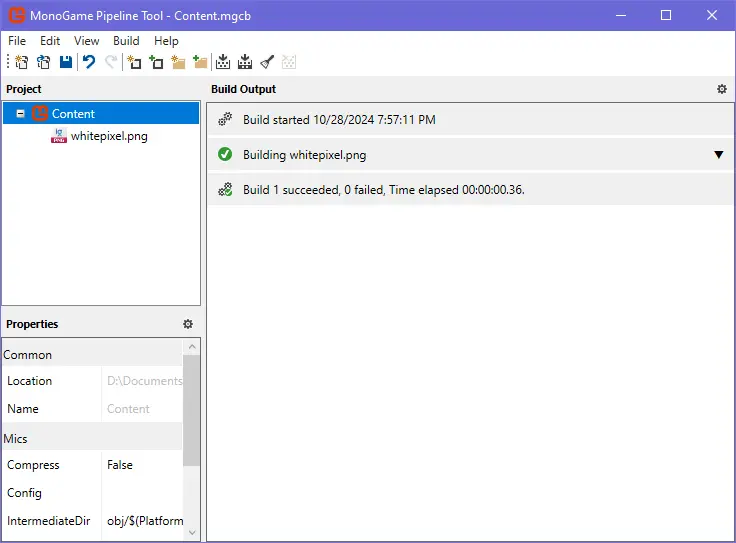This screenshot has height=543, width=736.
Task: Click the New Folder toolbar icon
Action: click(178, 62)
